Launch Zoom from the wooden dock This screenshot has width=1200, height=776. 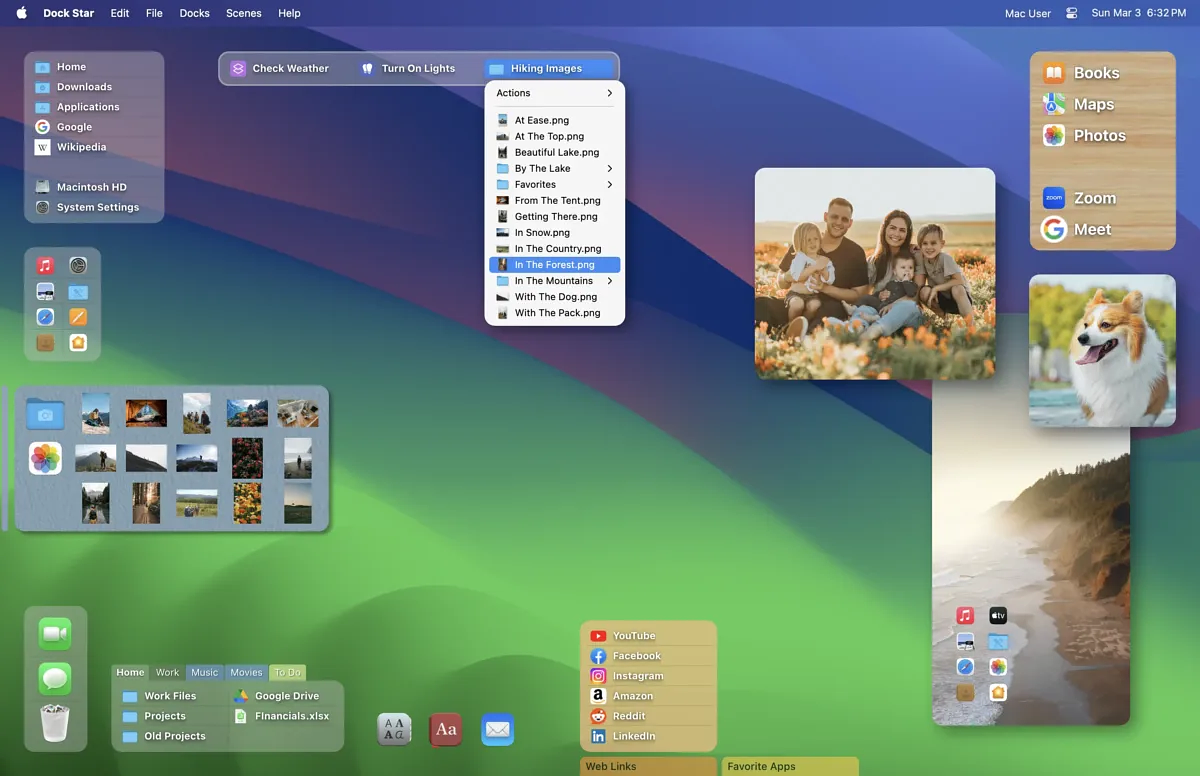click(x=1079, y=198)
